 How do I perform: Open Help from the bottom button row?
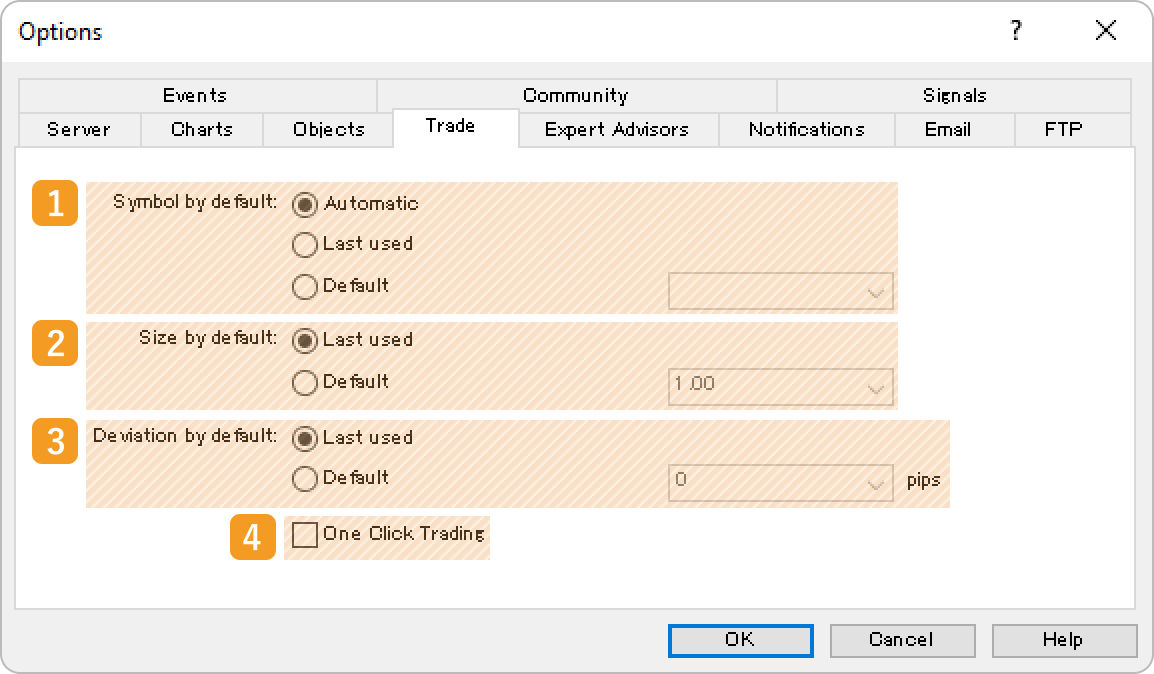click(x=1063, y=640)
